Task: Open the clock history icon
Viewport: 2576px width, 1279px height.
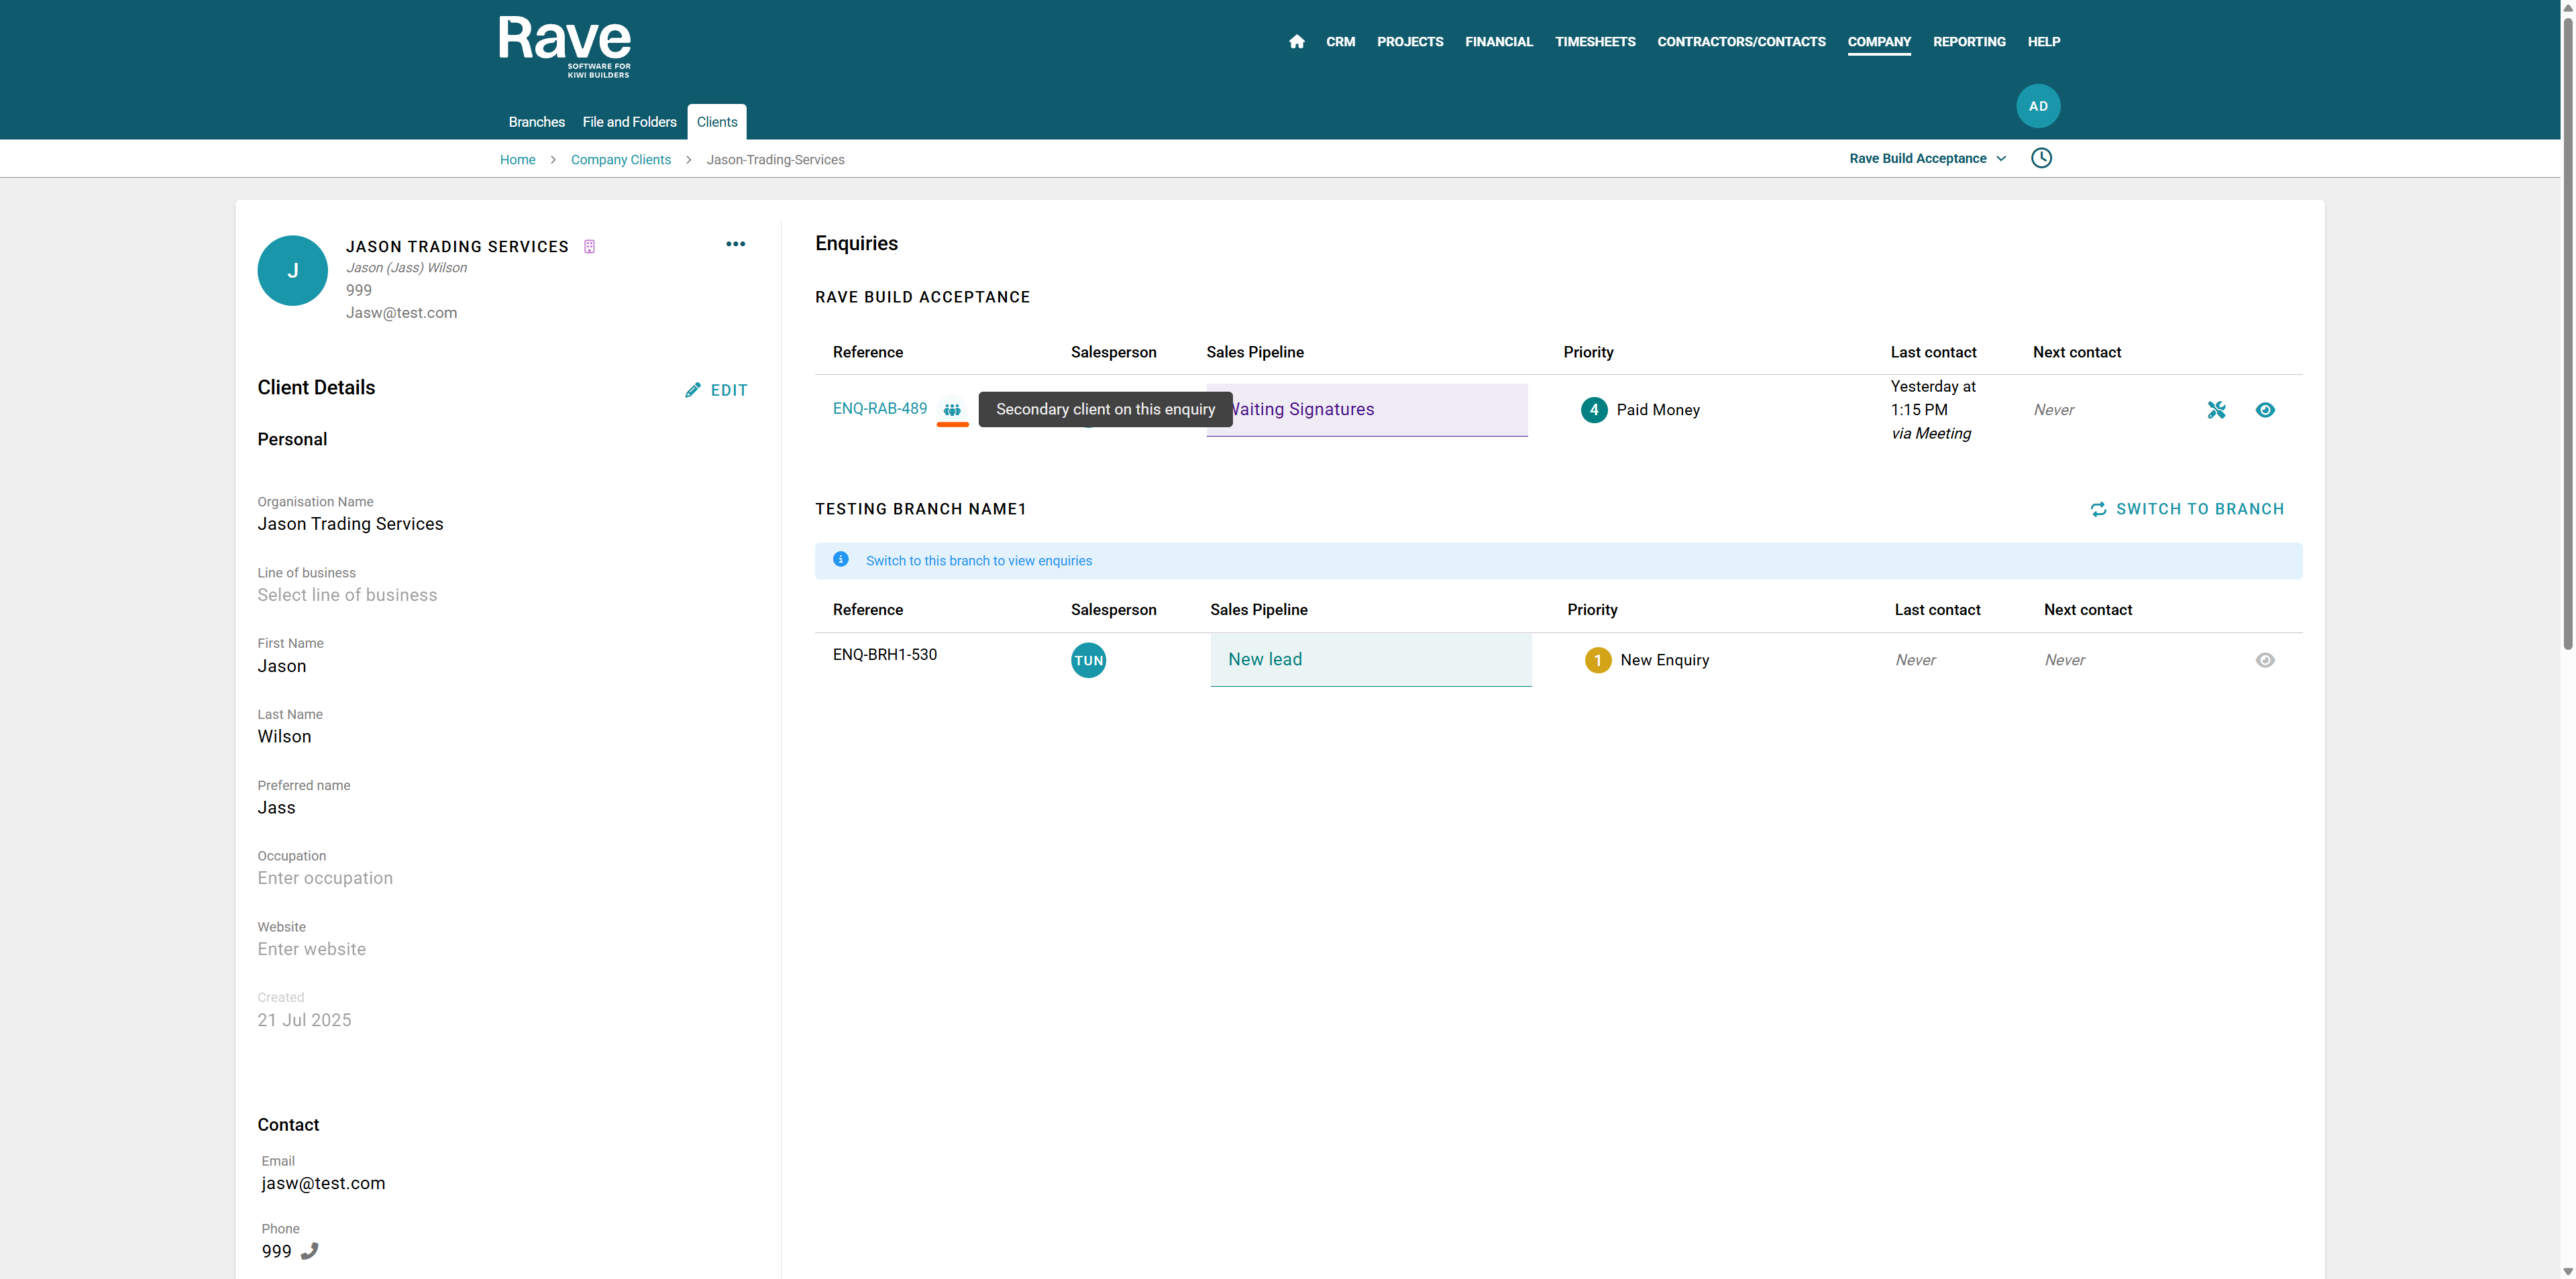Action: point(2041,158)
